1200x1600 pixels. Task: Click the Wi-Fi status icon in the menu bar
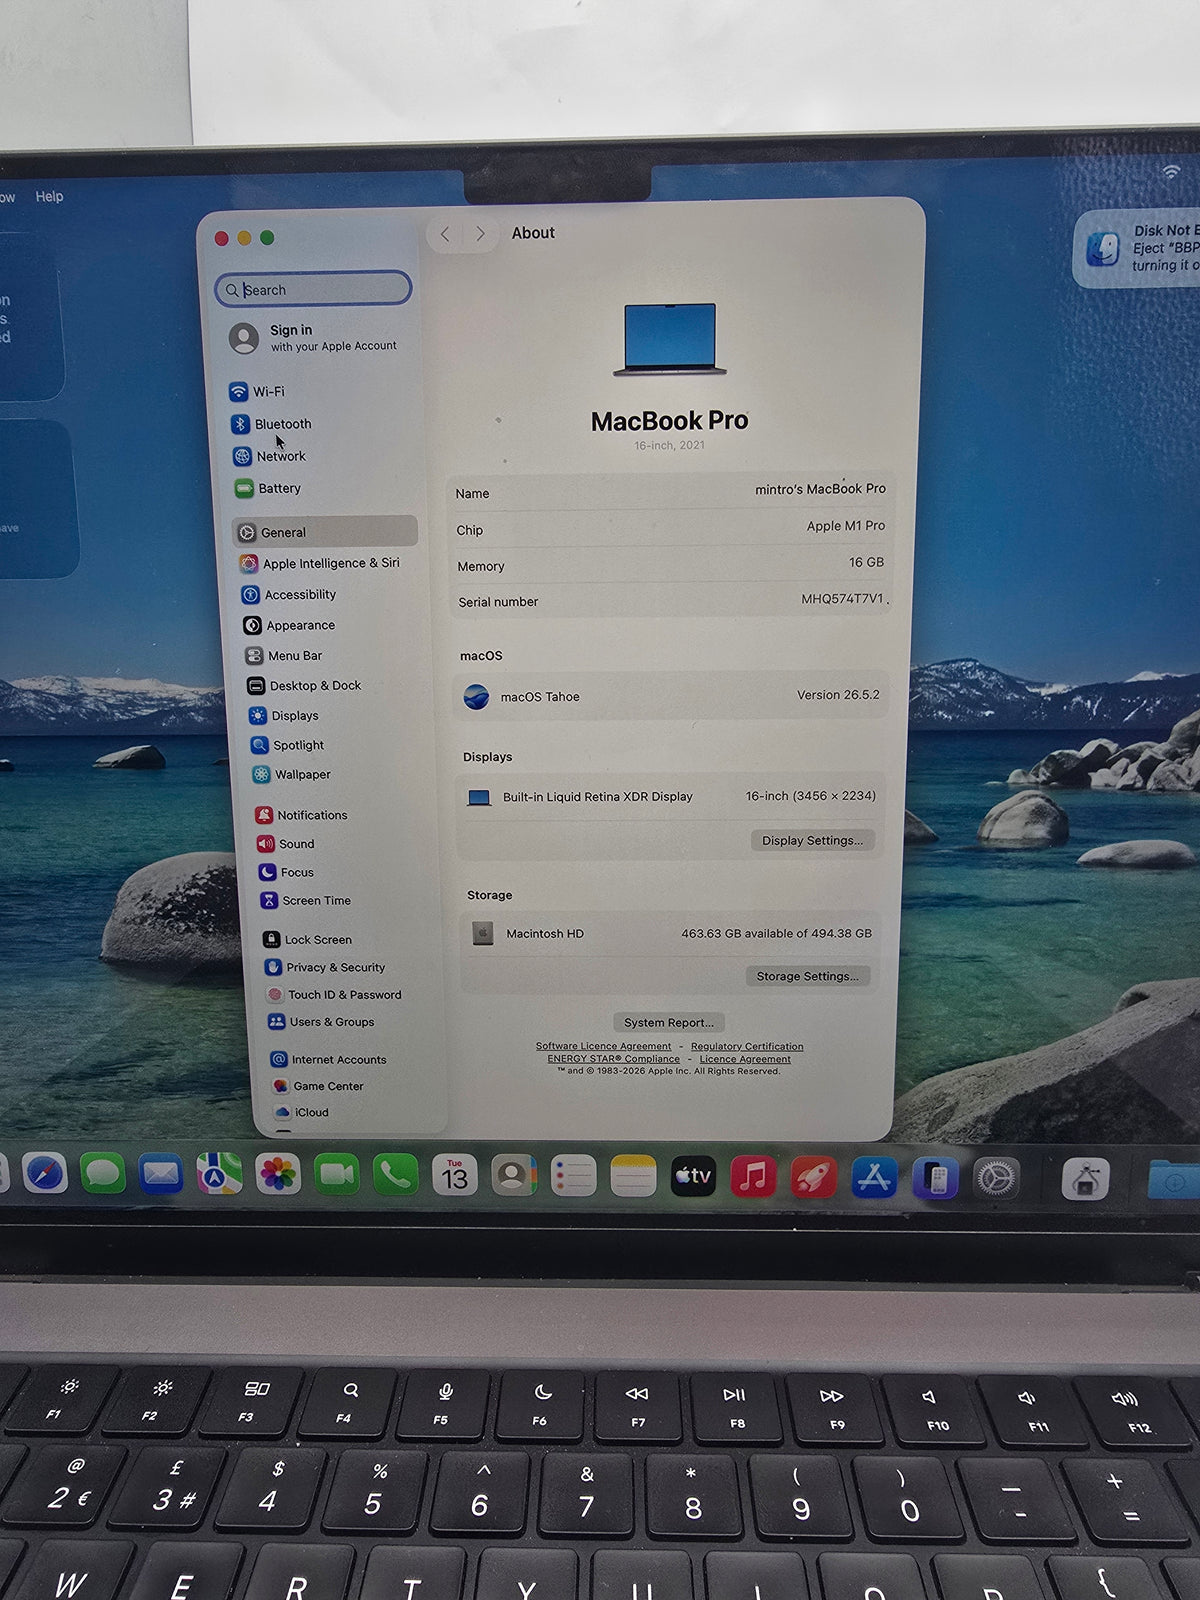point(1171,171)
